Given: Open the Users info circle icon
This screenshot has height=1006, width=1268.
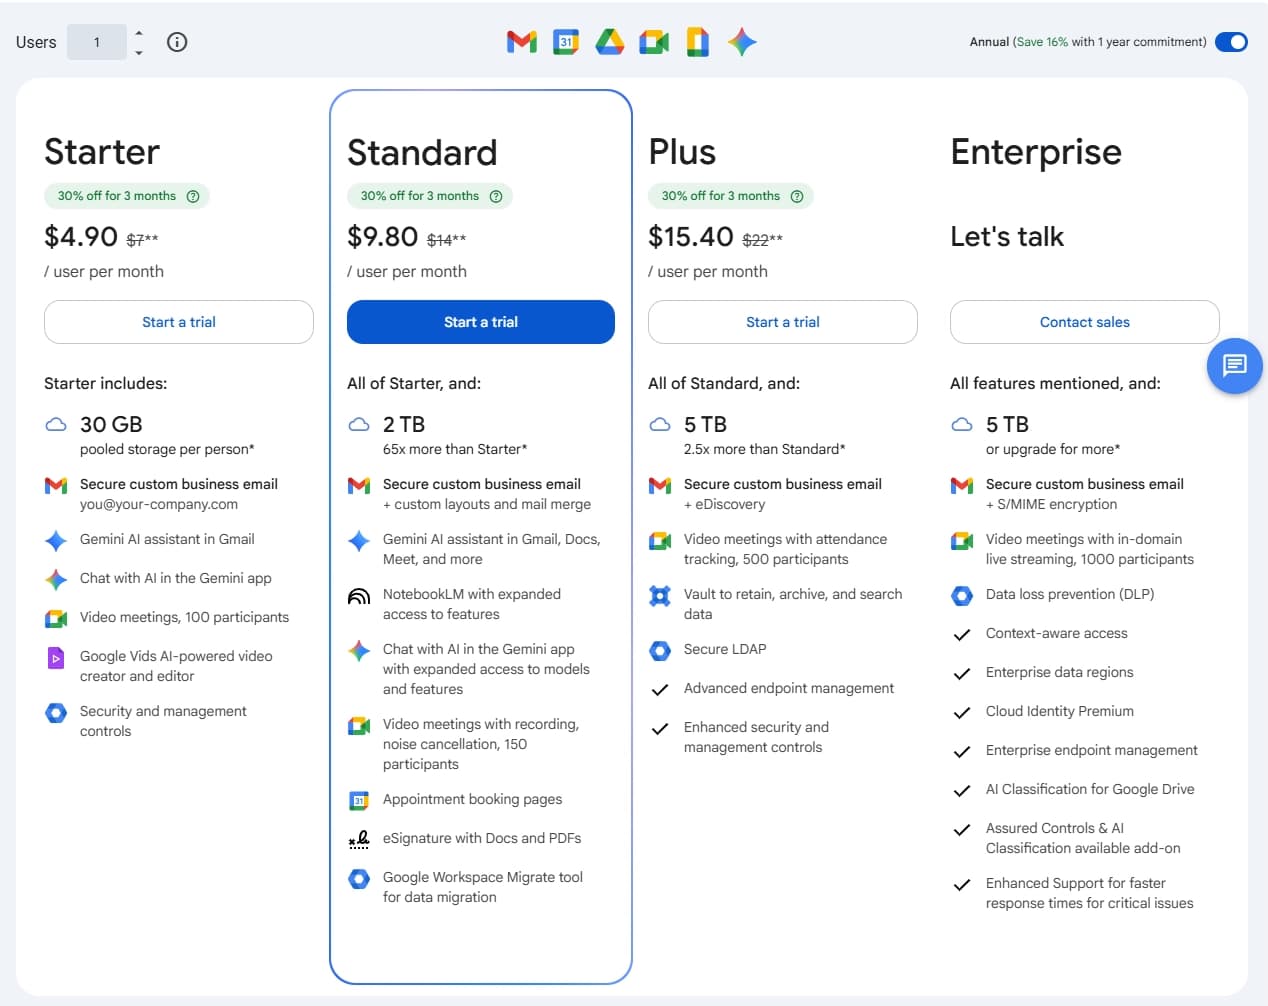Looking at the screenshot, I should coord(177,42).
